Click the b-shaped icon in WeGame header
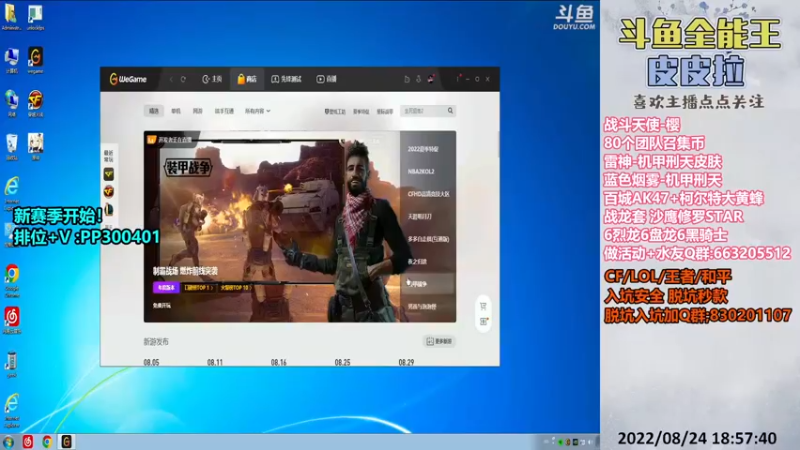The image size is (800, 450). (407, 79)
